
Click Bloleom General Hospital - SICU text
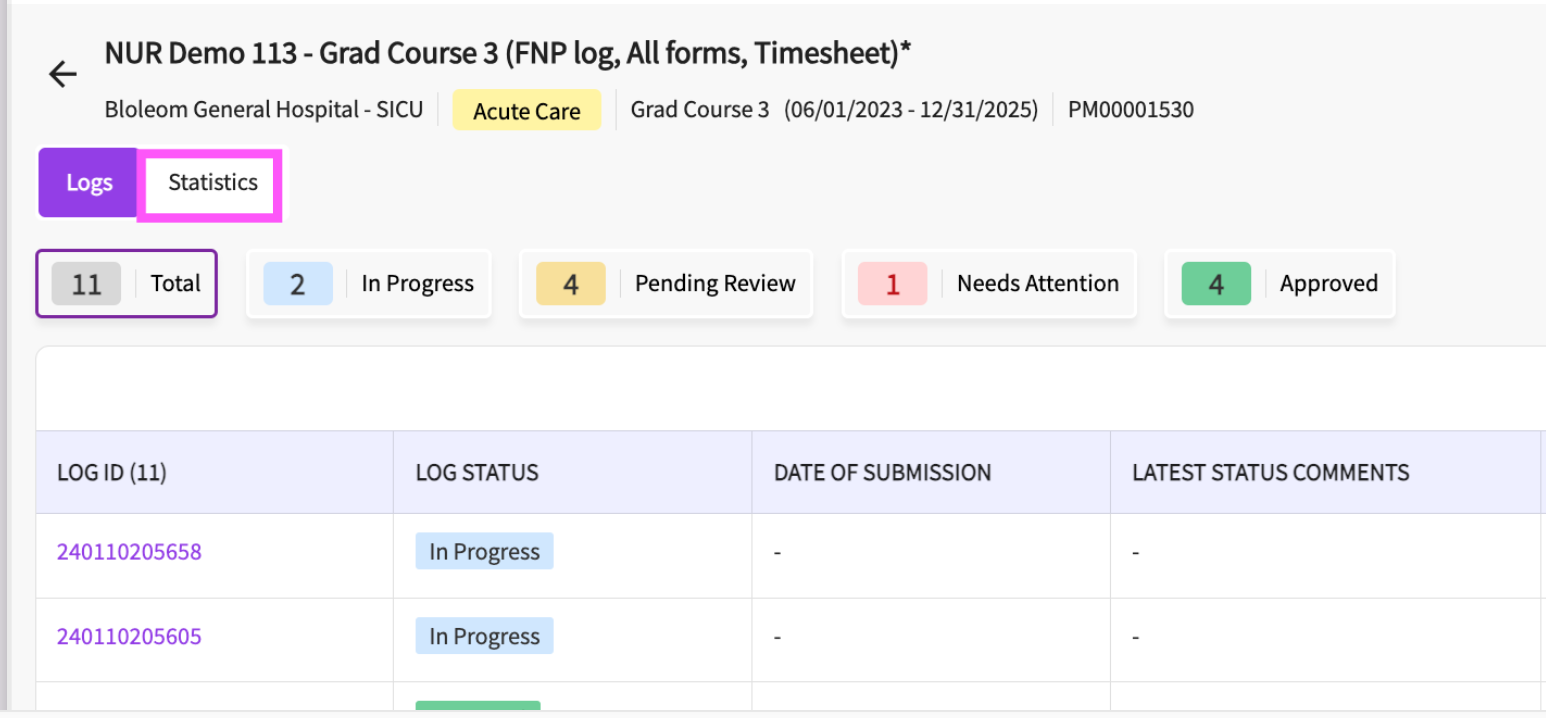pyautogui.click(x=263, y=110)
